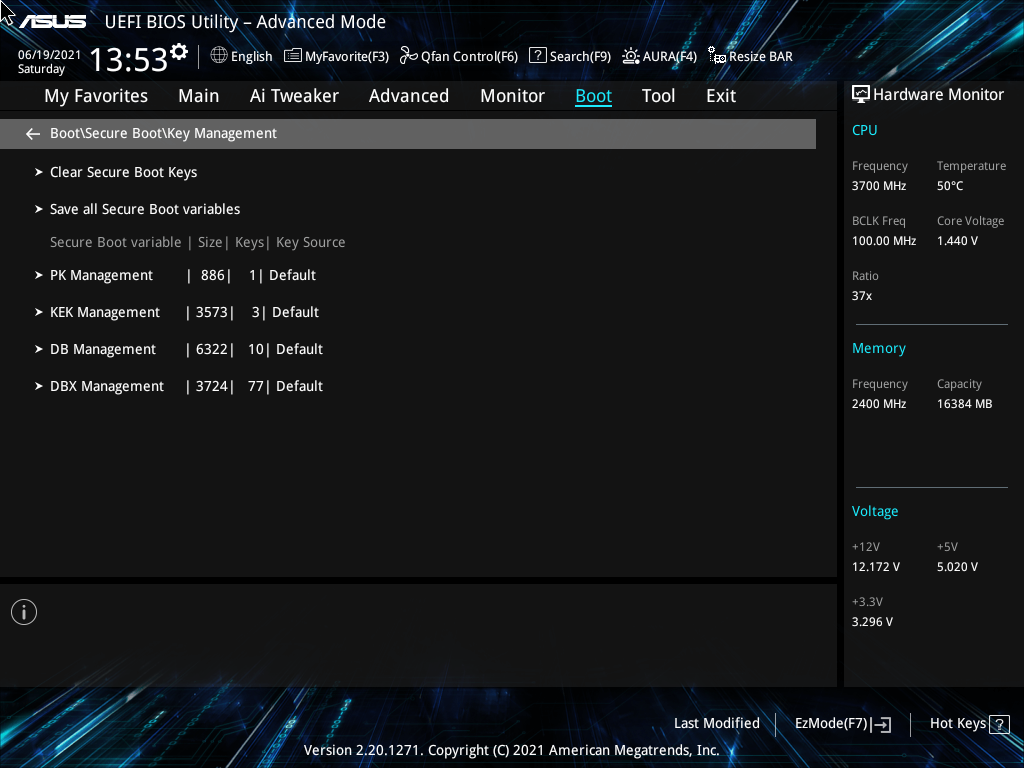Screen dimensions: 1024x768
Task: Click the information icon above the help bar
Action: point(23,611)
